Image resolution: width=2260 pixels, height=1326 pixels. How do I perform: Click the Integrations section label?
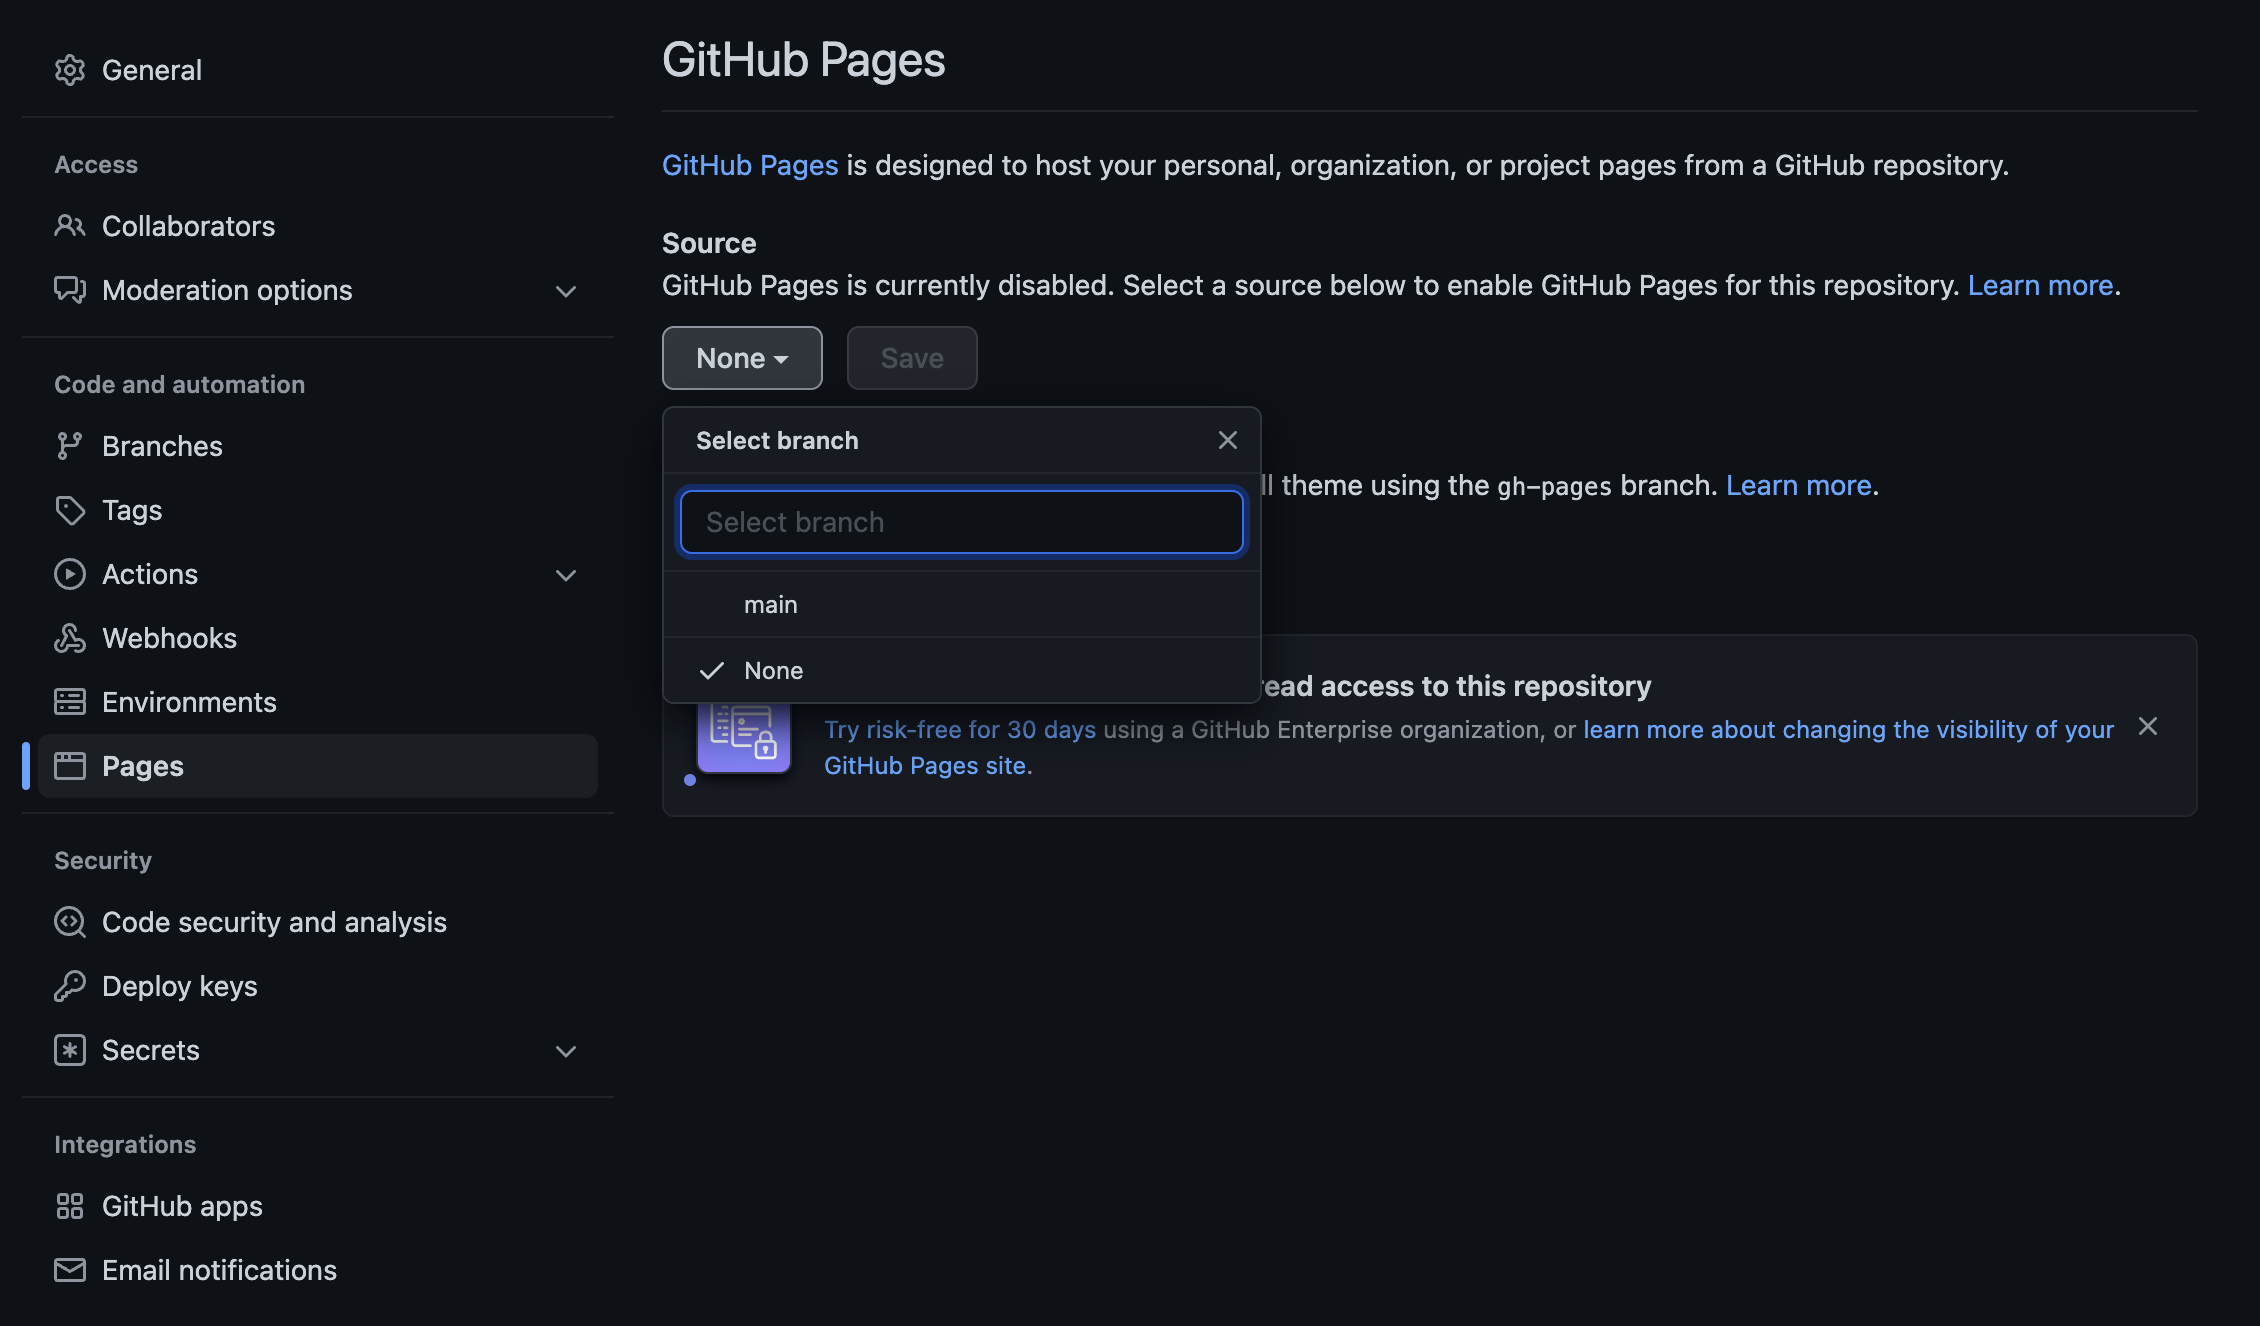click(x=125, y=1144)
